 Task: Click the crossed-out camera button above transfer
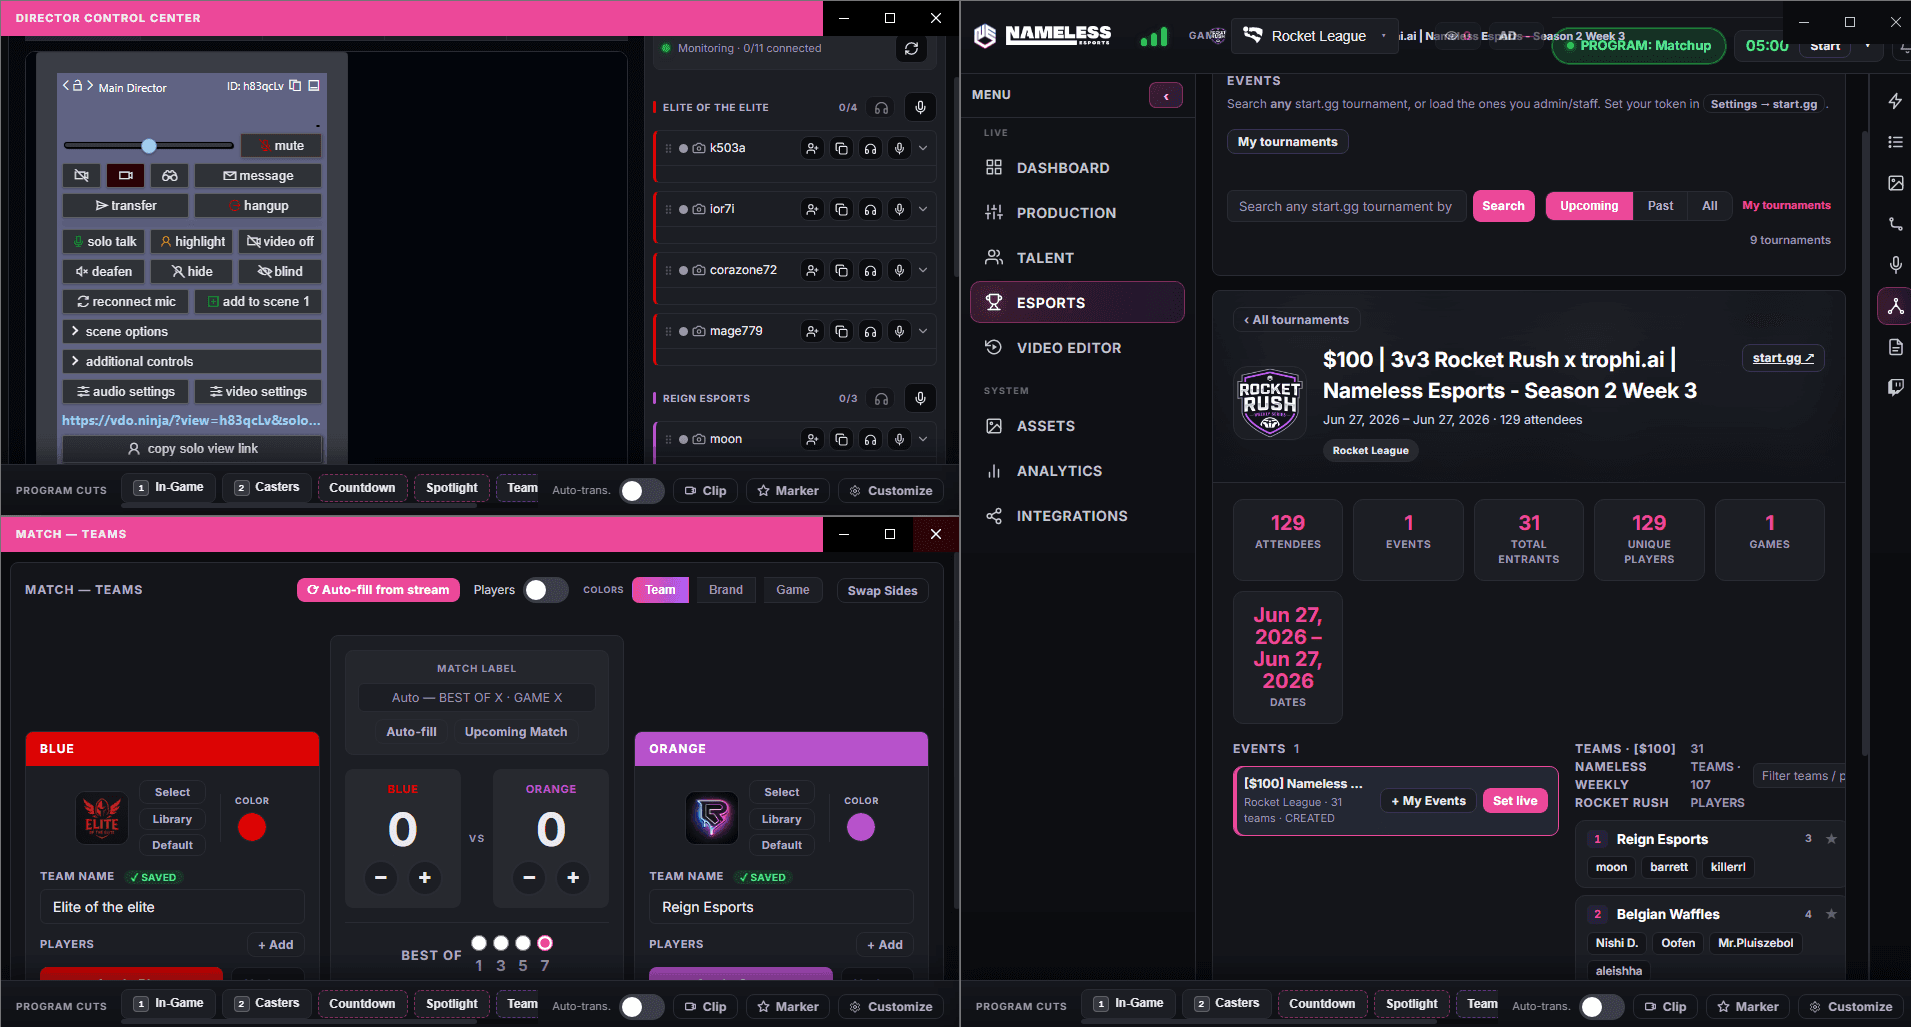(81, 176)
